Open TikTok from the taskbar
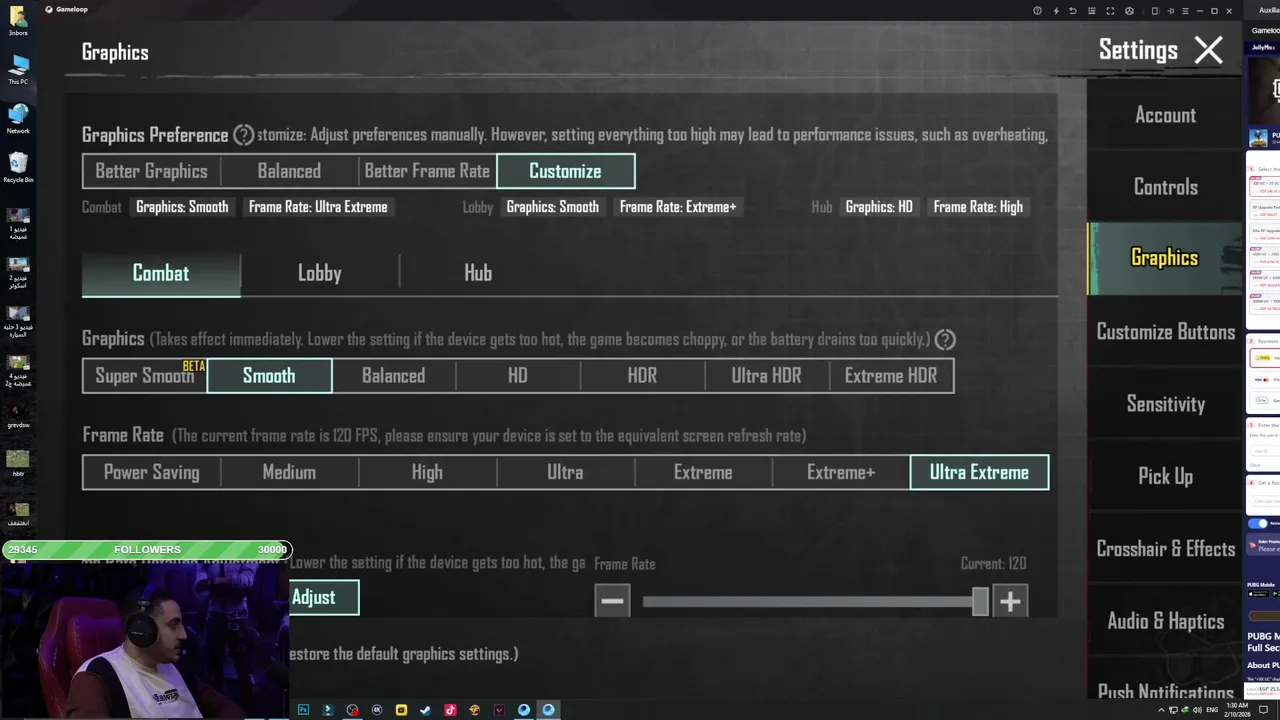 [450, 710]
